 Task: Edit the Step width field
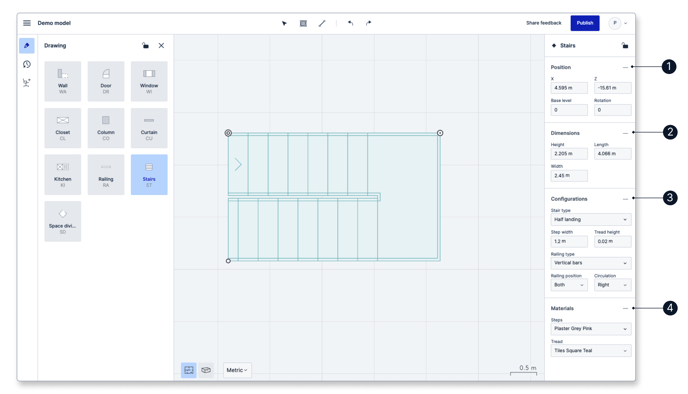[x=569, y=241]
